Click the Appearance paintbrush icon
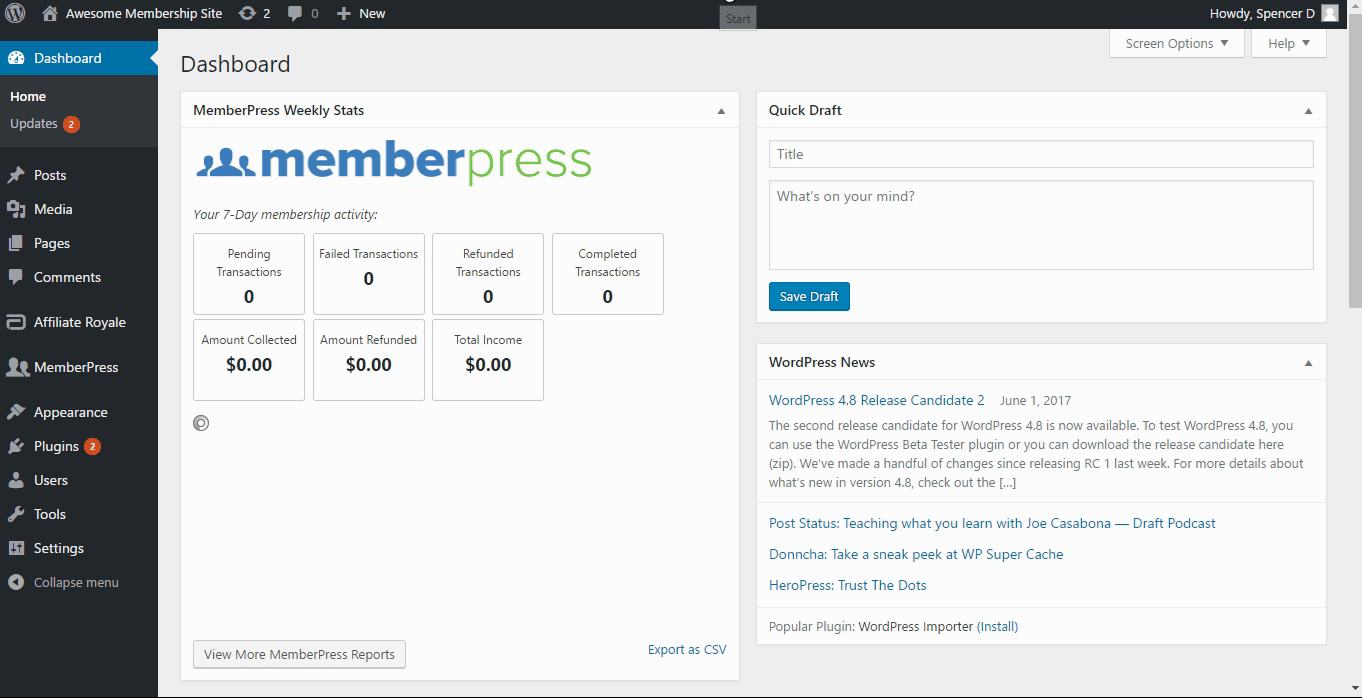 [x=16, y=412]
